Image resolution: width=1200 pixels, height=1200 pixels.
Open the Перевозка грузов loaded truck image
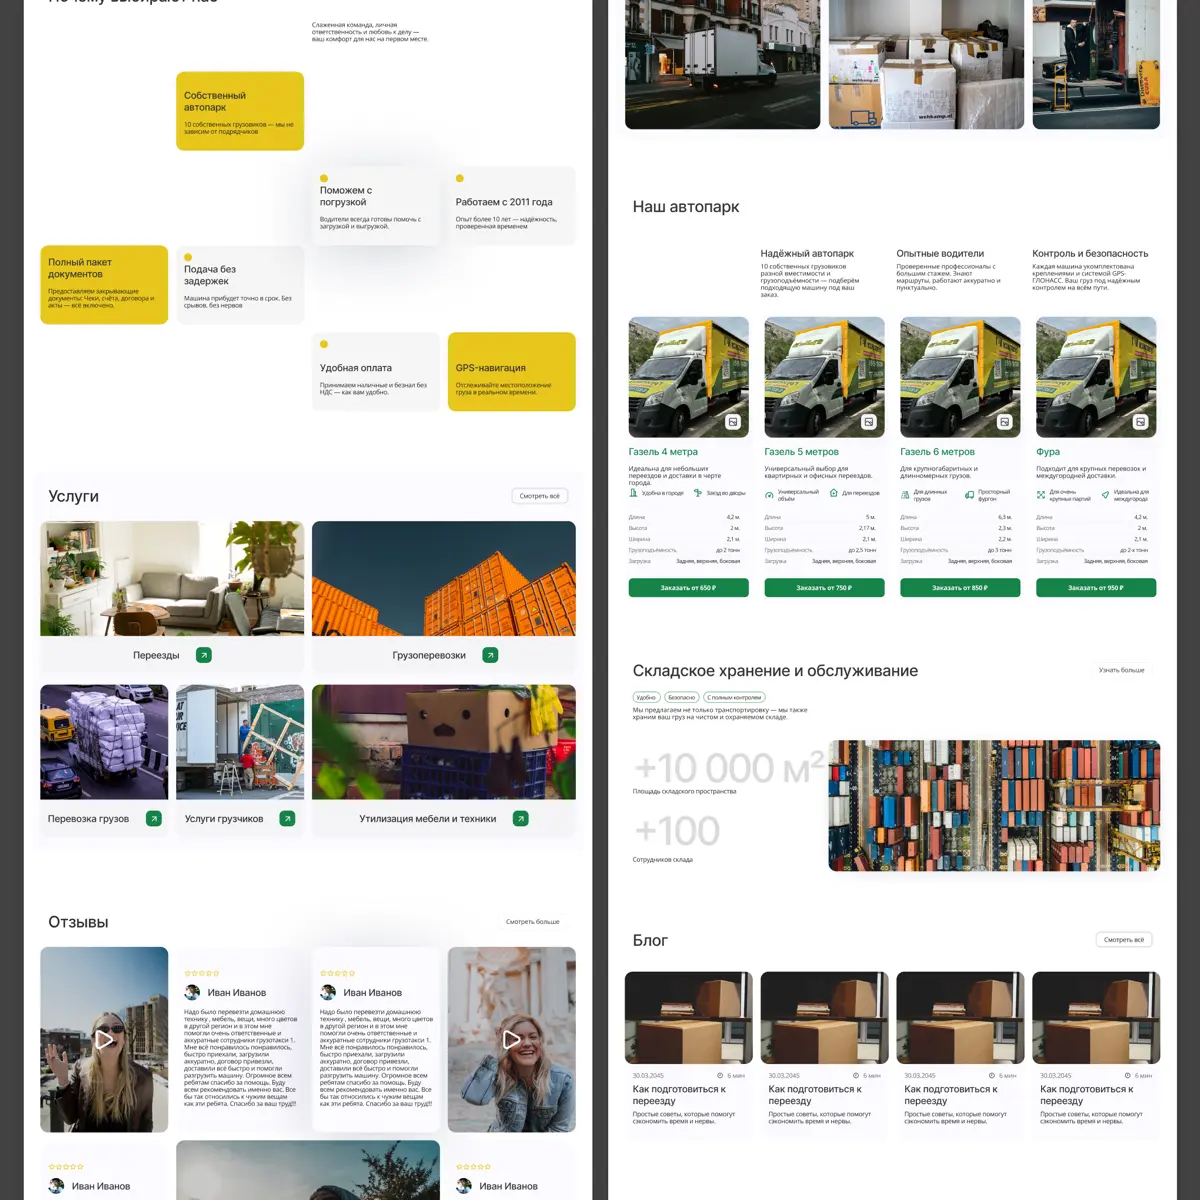click(104, 742)
